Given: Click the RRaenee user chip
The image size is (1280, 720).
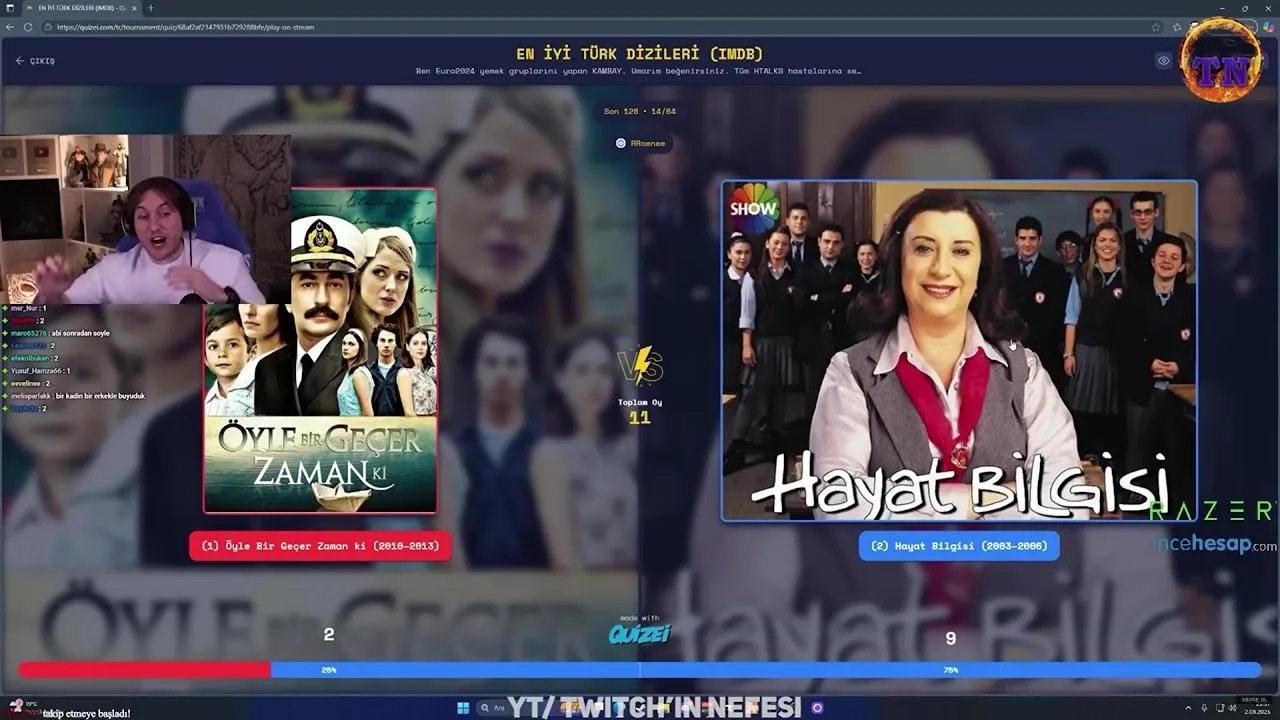Looking at the screenshot, I should (640, 143).
